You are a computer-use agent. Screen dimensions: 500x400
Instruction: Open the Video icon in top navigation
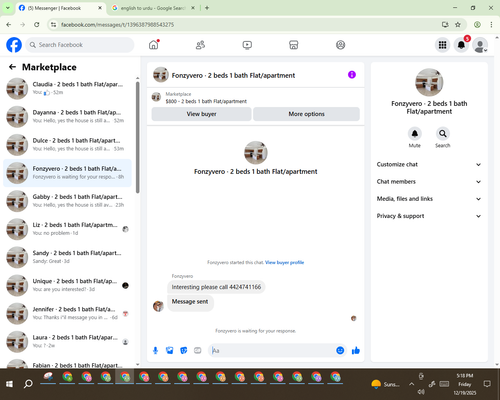tap(247, 45)
